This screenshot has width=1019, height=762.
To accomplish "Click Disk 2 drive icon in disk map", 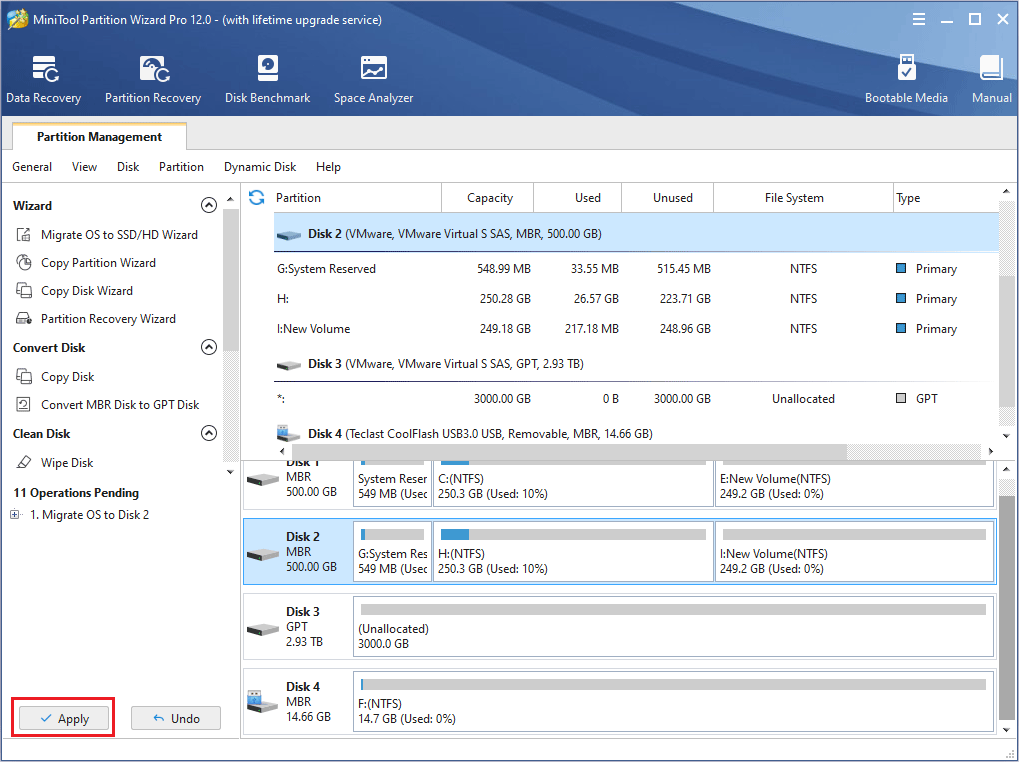I will pyautogui.click(x=263, y=553).
